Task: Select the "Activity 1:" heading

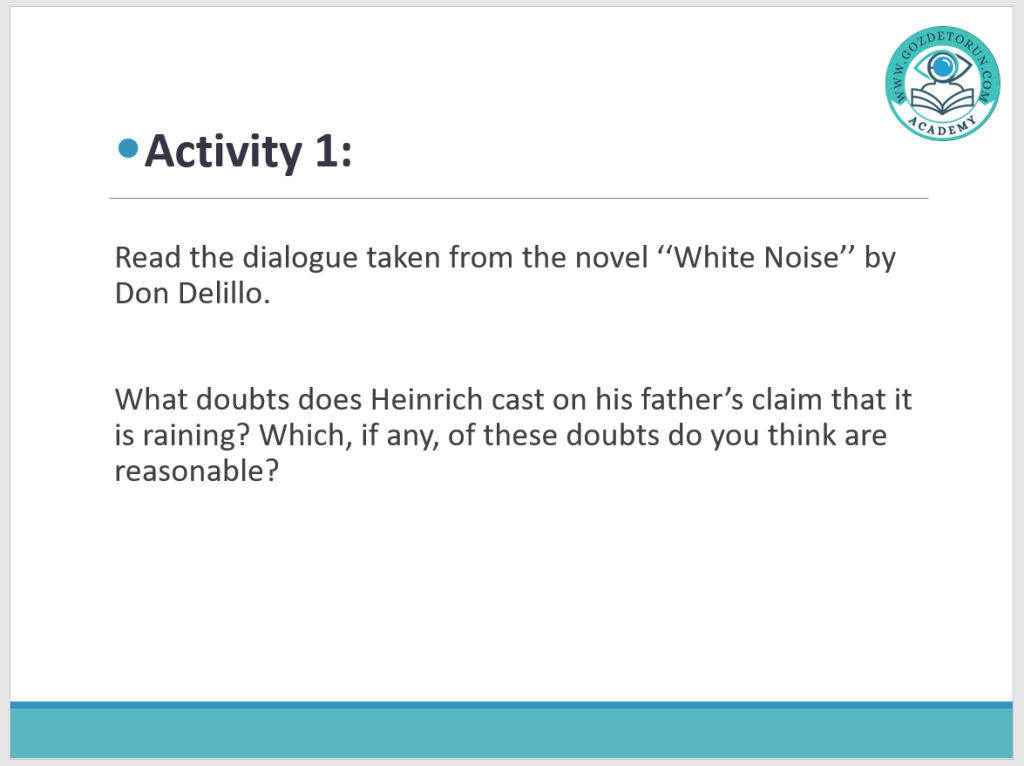Action: pos(248,152)
